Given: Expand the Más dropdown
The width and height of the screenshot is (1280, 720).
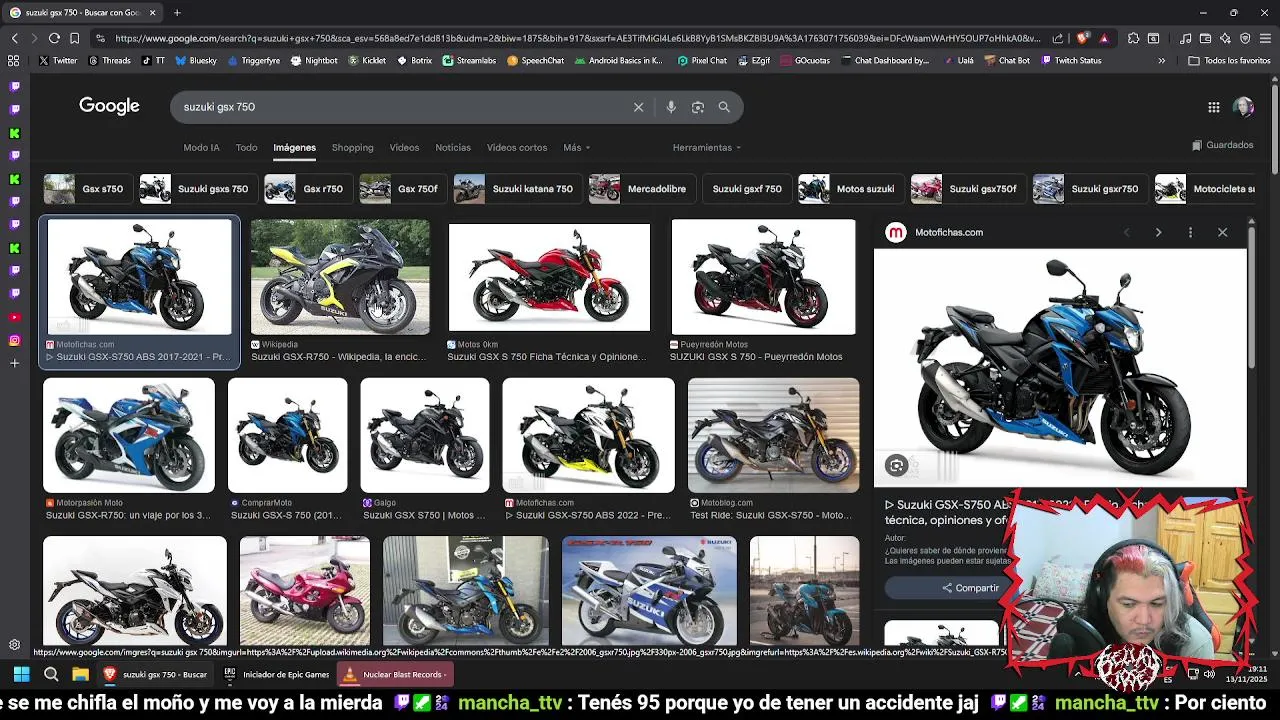Looking at the screenshot, I should coord(576,147).
